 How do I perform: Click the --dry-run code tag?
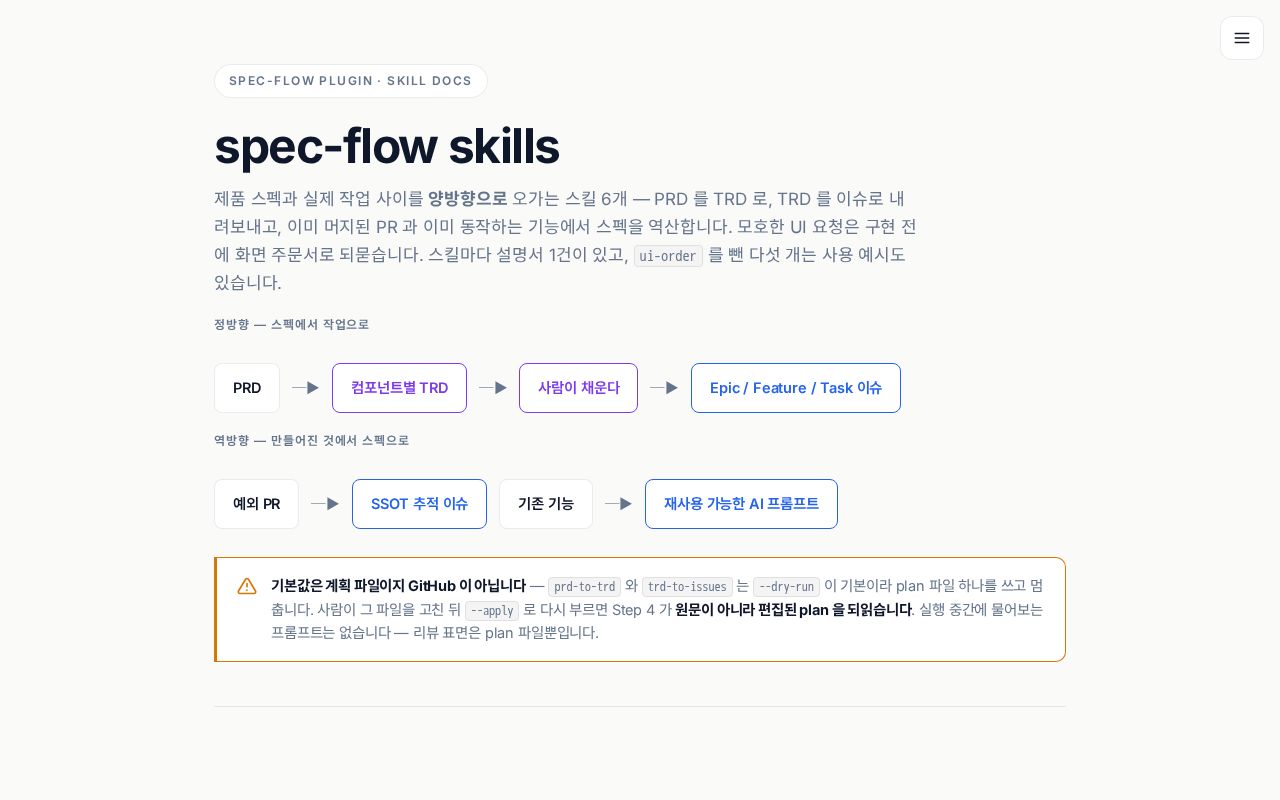[786, 587]
